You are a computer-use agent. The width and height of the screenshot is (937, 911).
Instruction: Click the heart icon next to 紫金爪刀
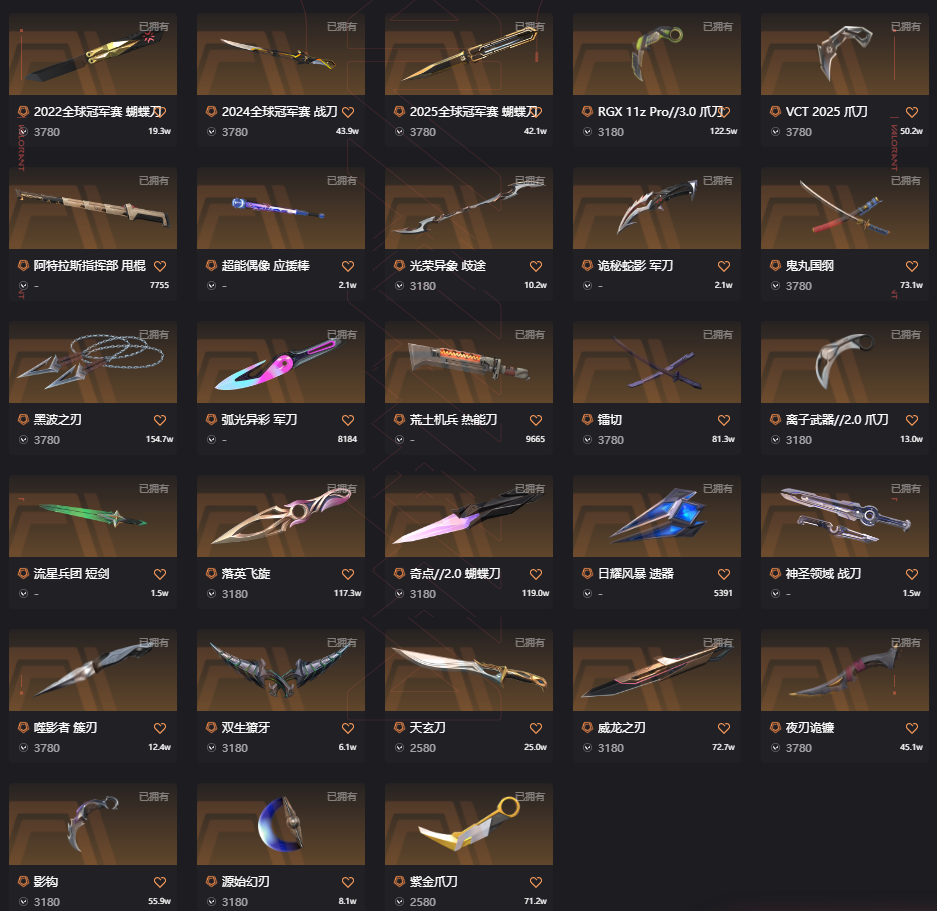535,882
